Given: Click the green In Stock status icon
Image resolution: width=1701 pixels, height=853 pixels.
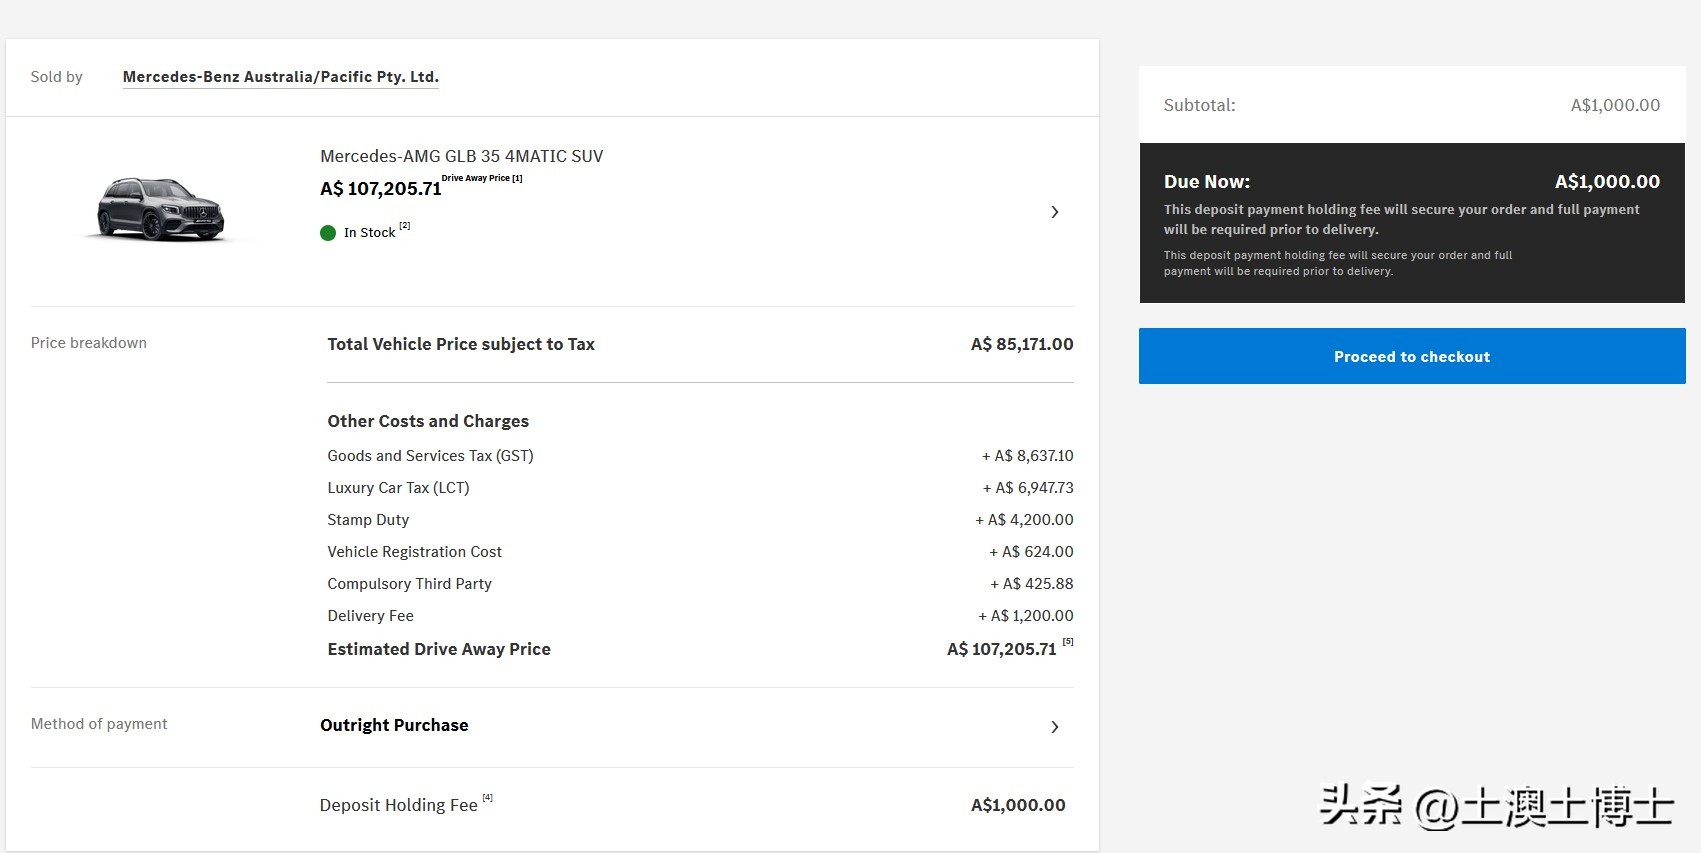Looking at the screenshot, I should 328,233.
